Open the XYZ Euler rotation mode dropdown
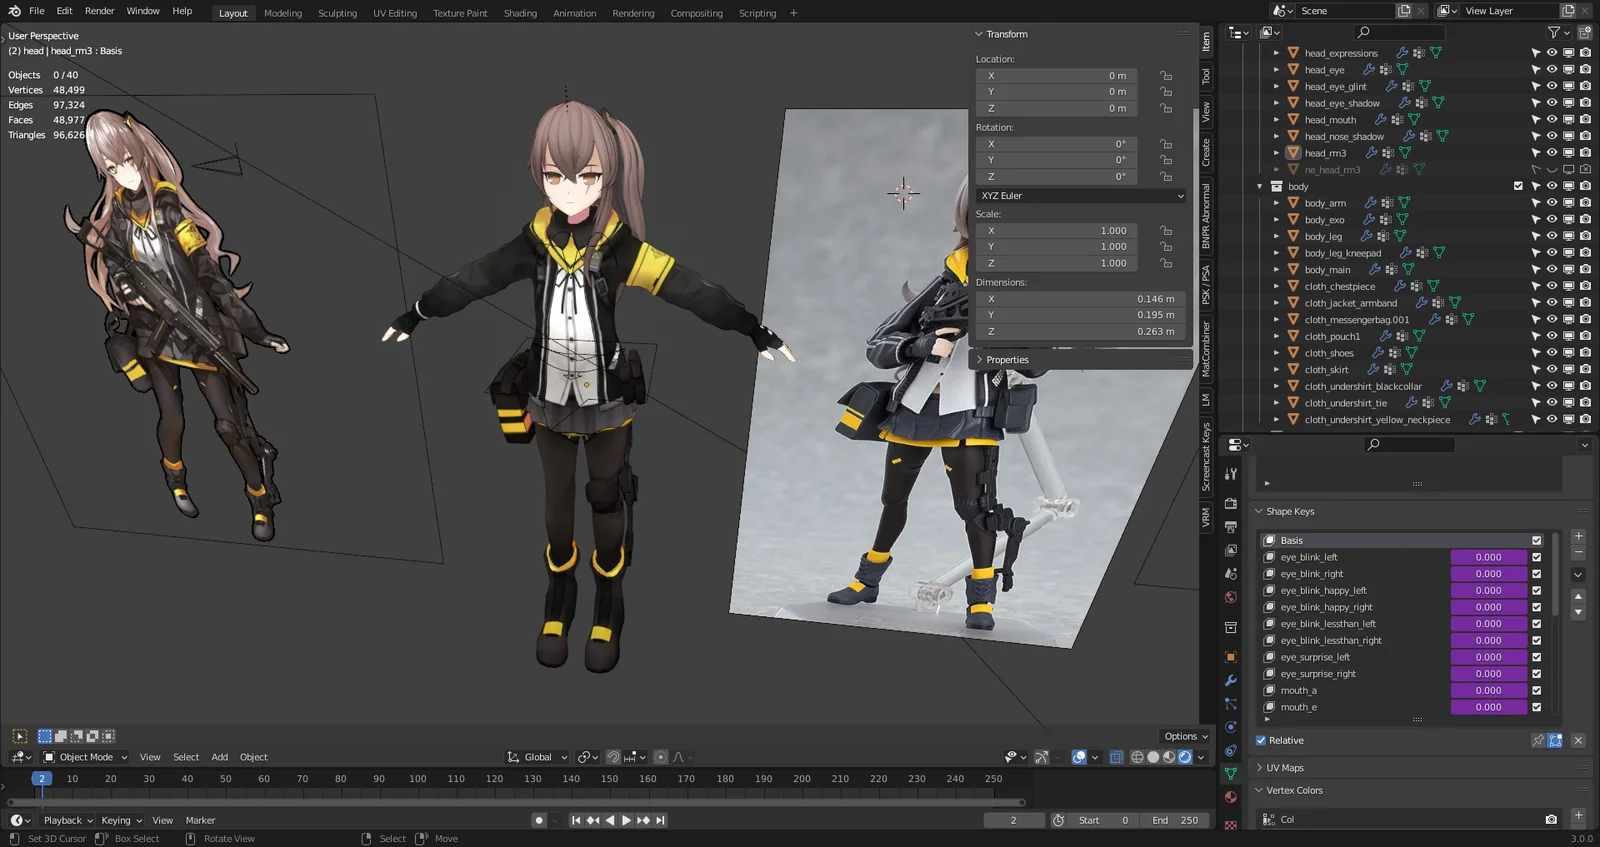 pos(1082,196)
